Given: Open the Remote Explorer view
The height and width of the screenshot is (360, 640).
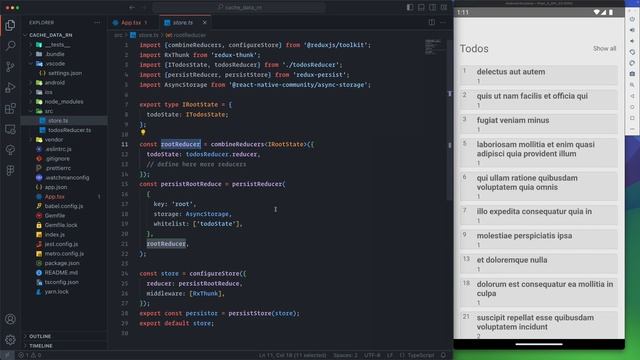Looking at the screenshot, I should (10, 129).
